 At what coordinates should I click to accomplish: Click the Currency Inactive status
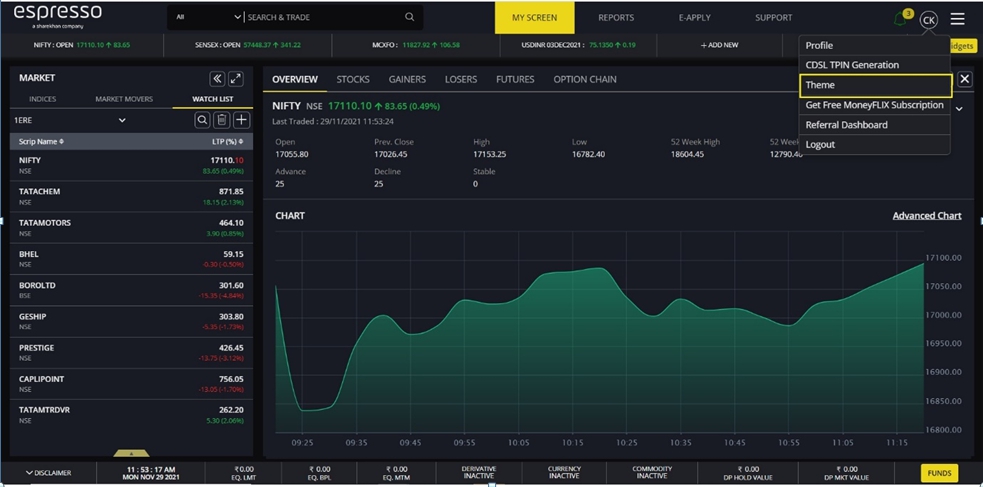[x=564, y=473]
